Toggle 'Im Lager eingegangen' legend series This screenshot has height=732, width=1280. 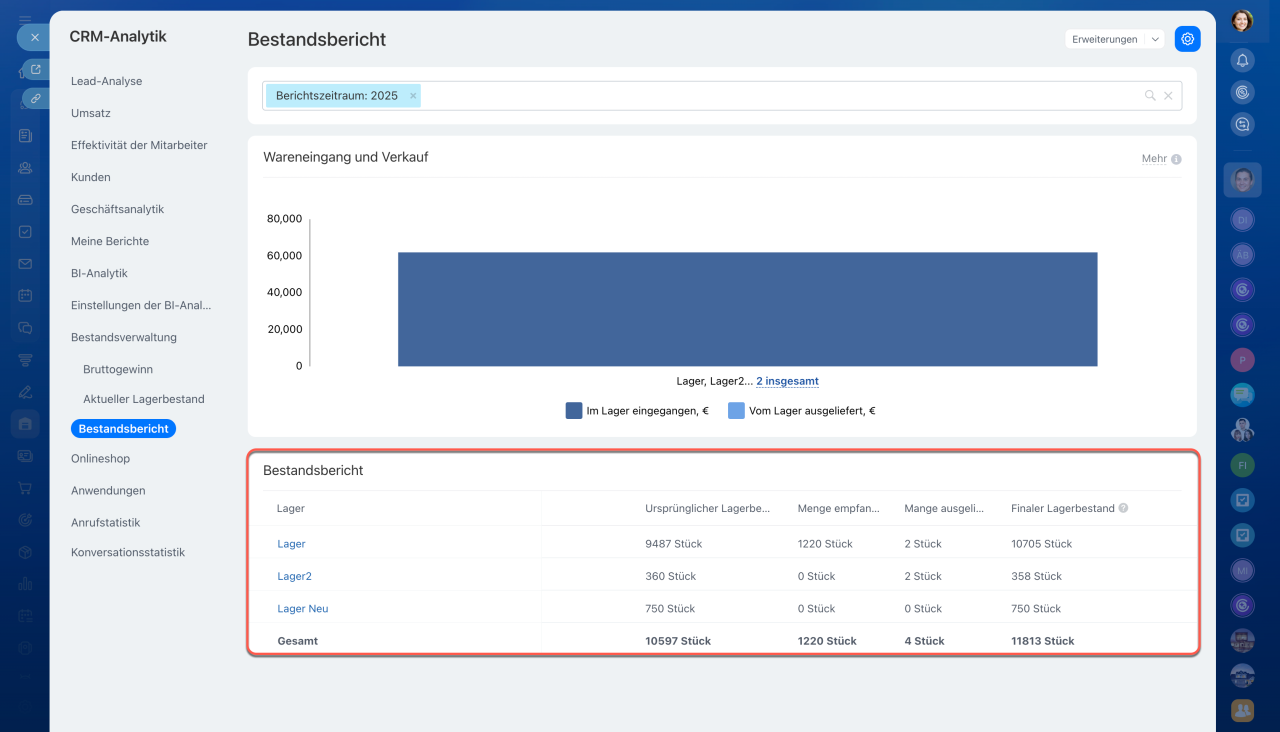637,410
